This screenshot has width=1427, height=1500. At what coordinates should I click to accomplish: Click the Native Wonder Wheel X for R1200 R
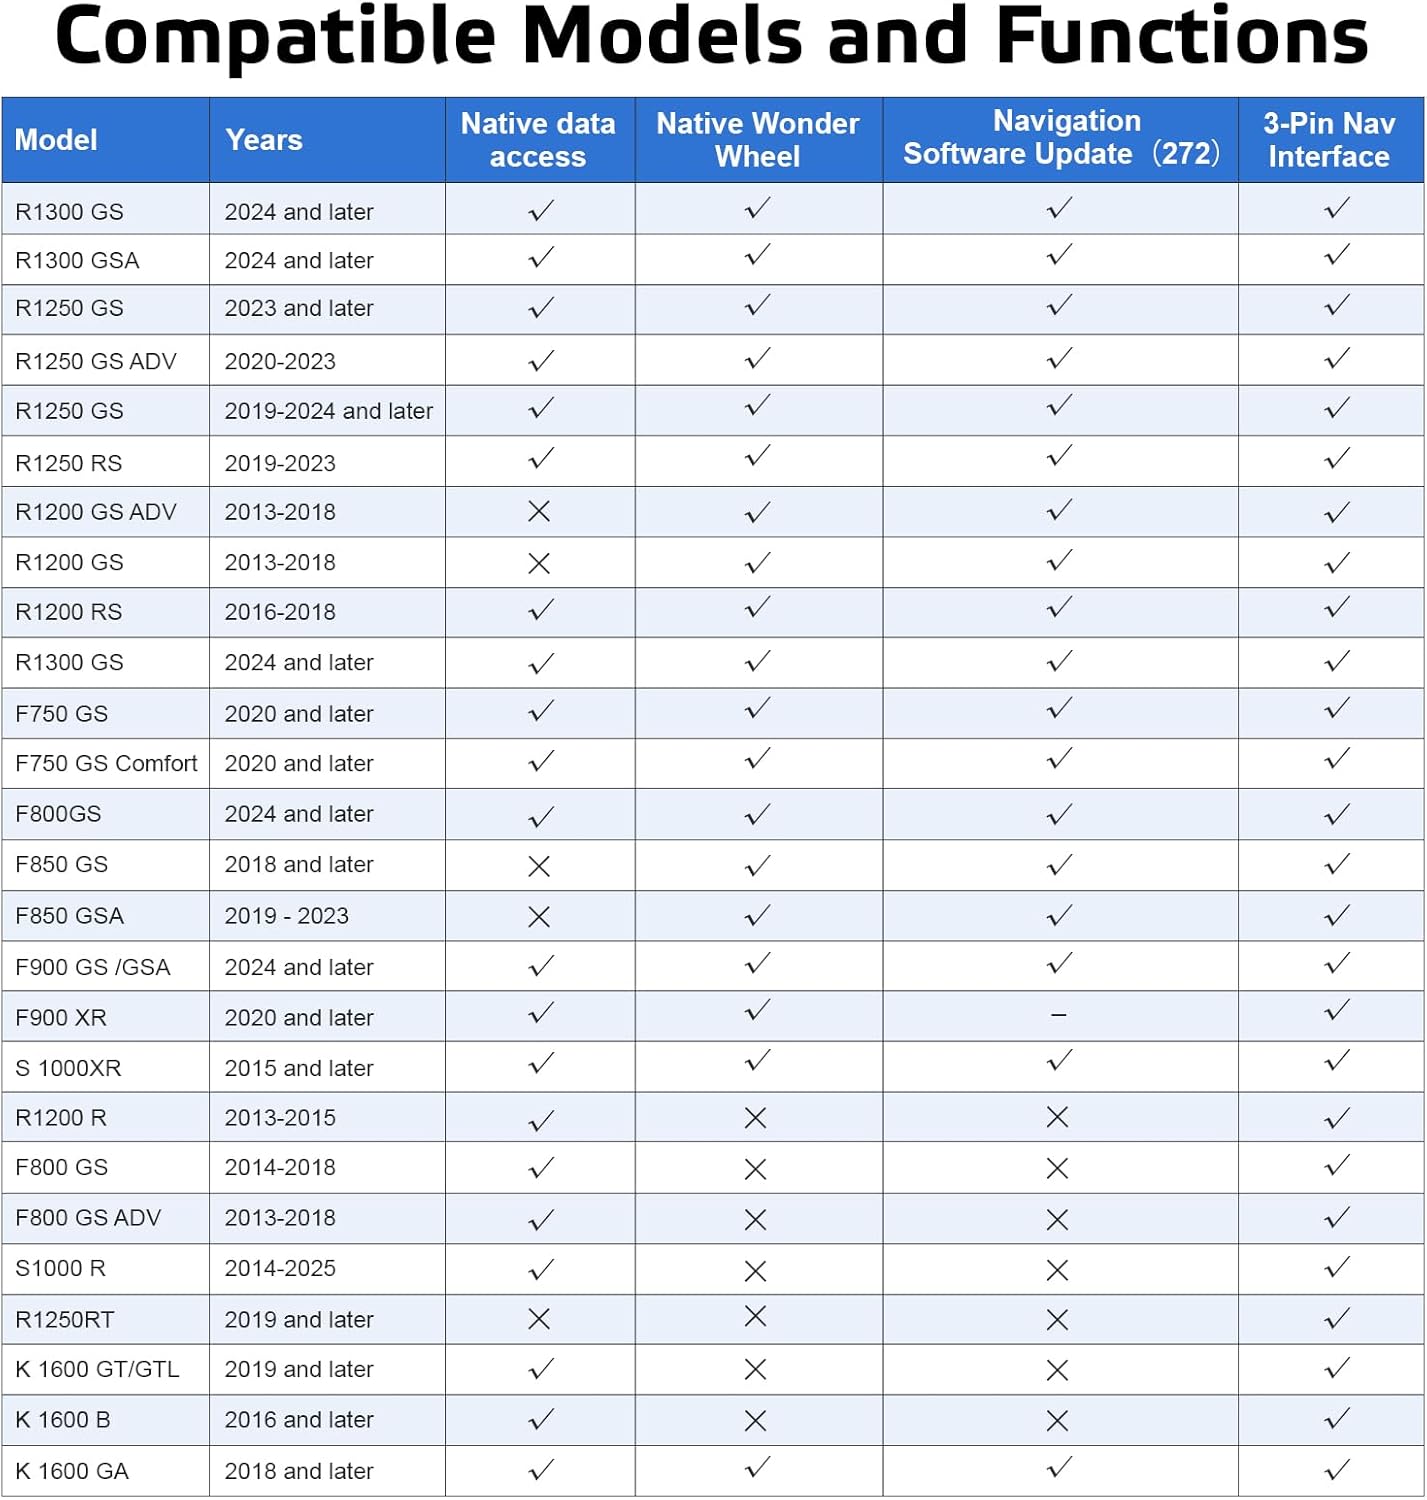coord(756,1118)
